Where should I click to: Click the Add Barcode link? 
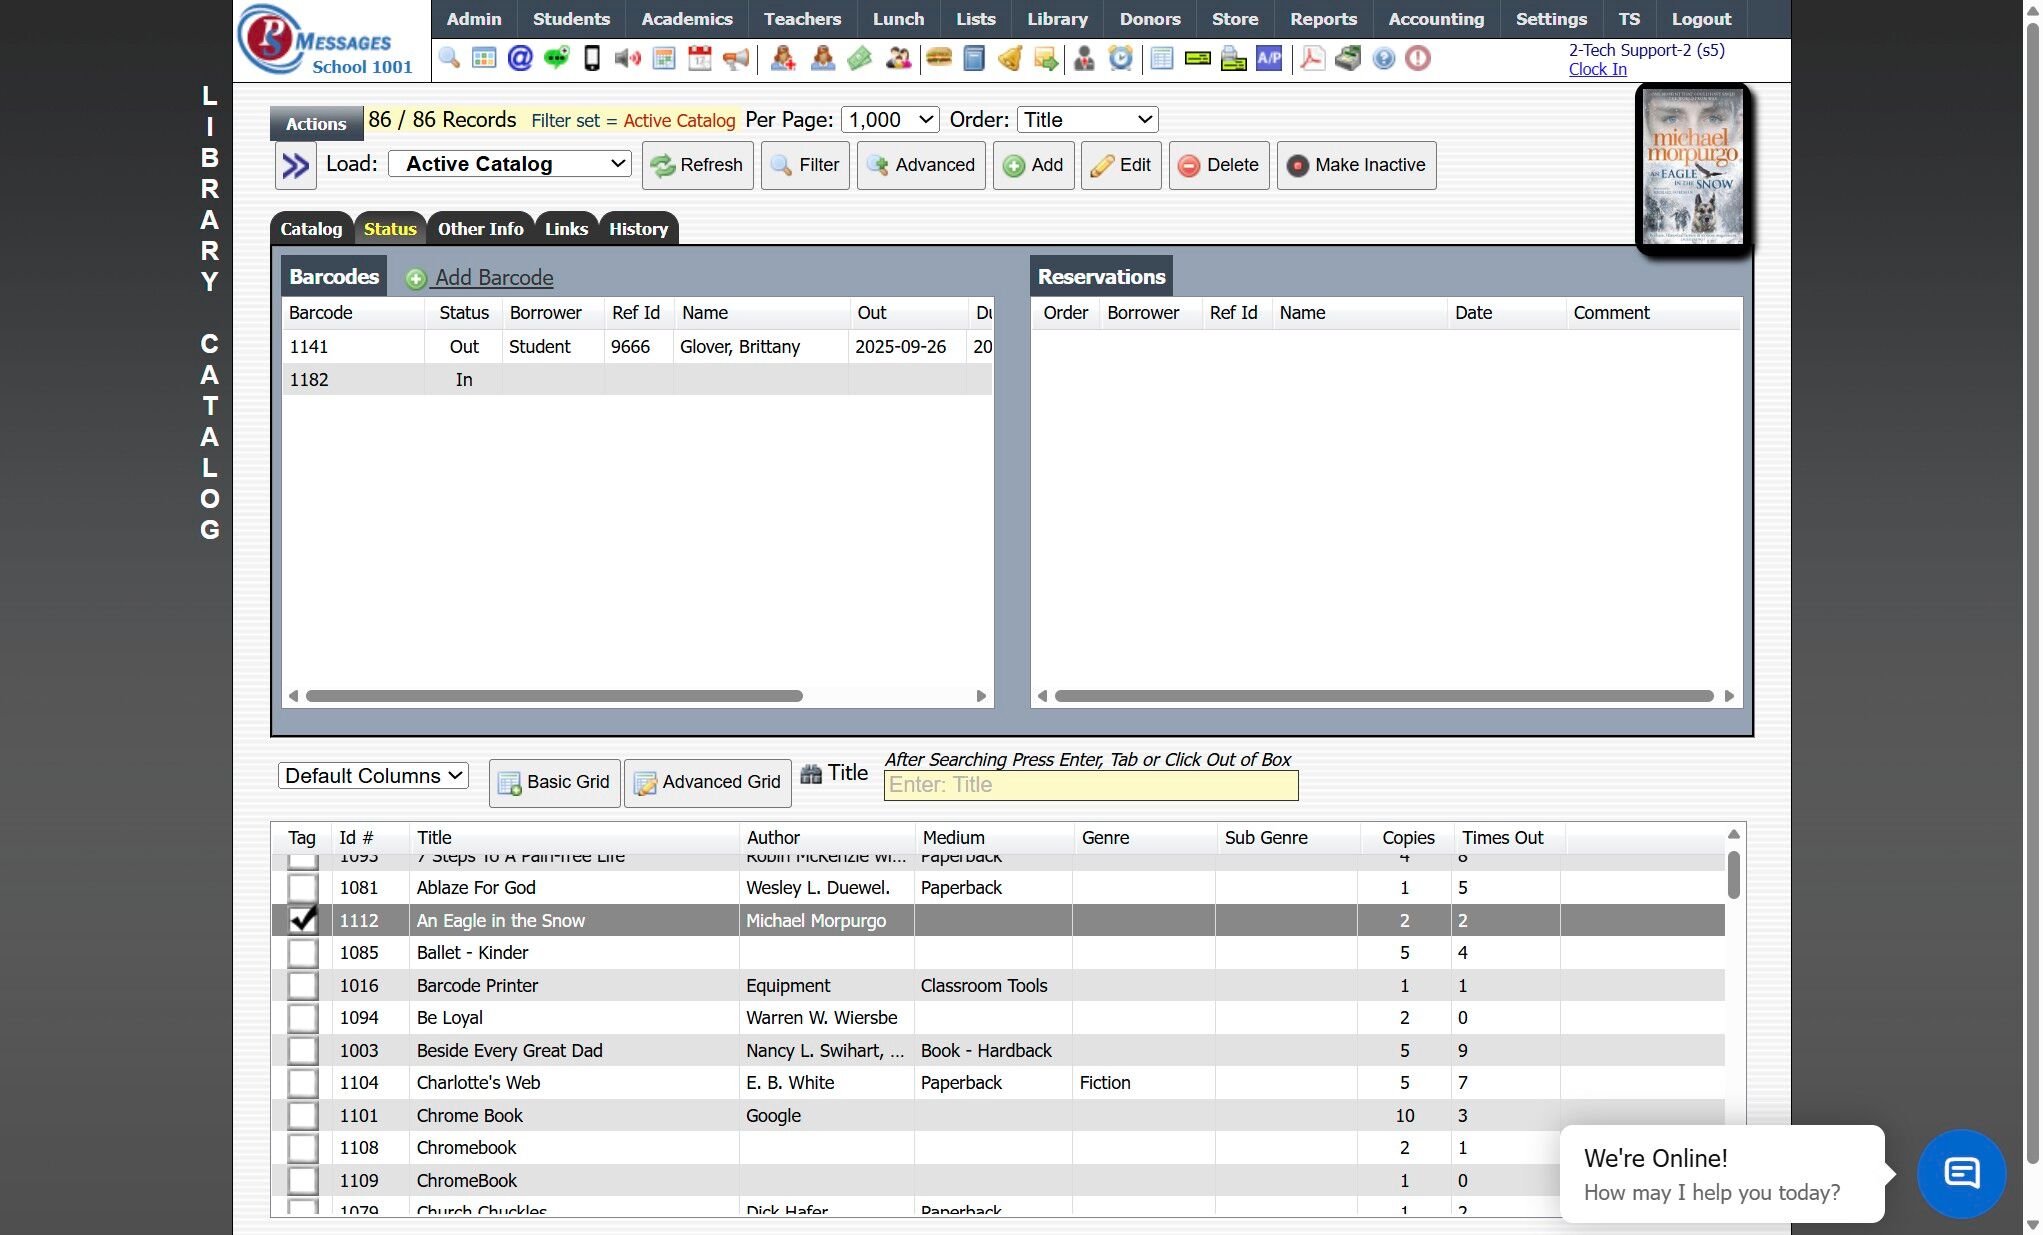point(493,278)
